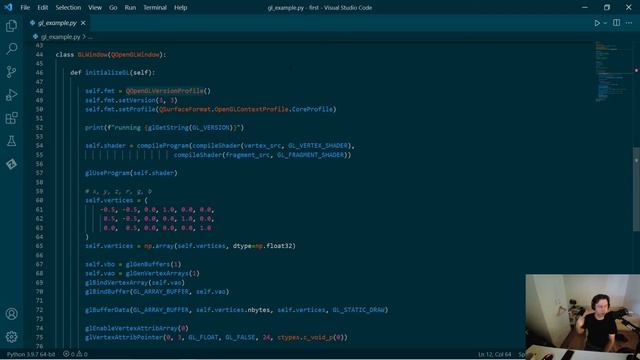Open the View menu
The height and width of the screenshot is (360, 640).
pyautogui.click(x=95, y=7)
